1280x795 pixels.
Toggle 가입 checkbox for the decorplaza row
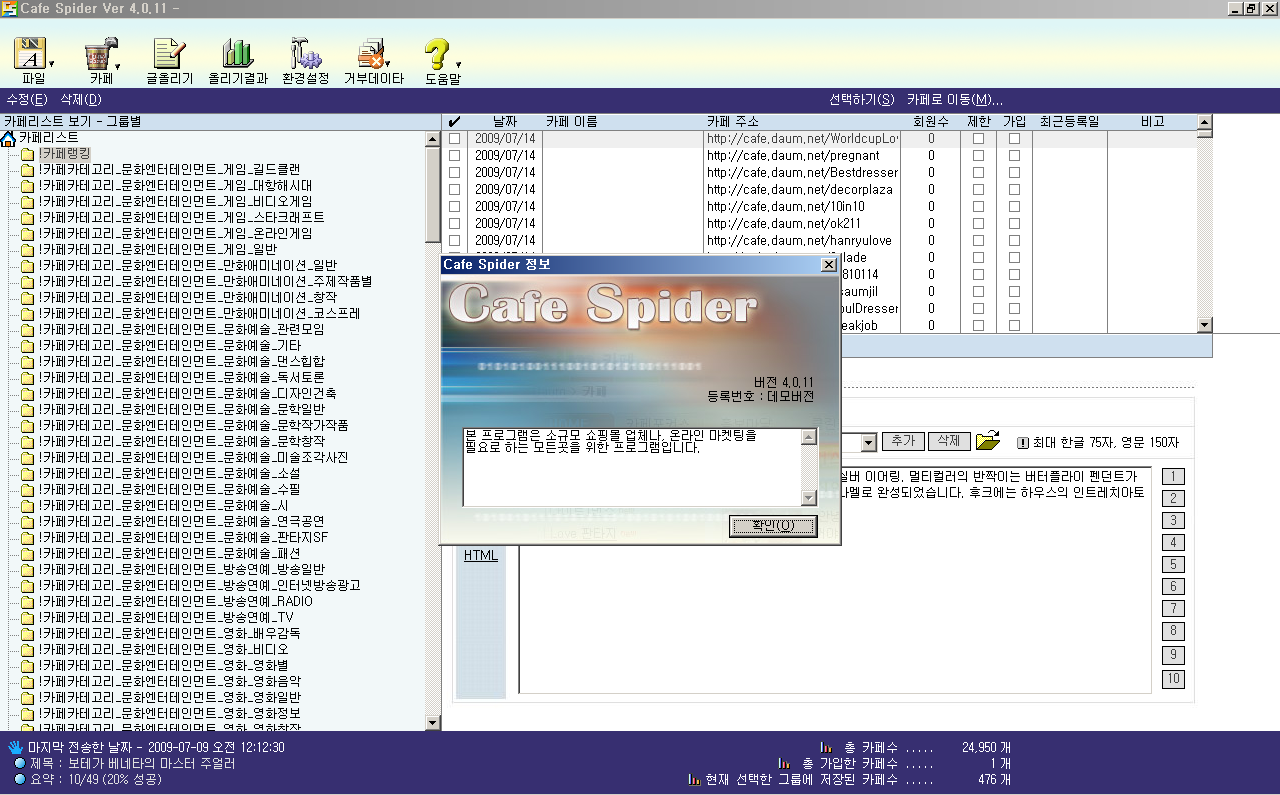click(1014, 190)
